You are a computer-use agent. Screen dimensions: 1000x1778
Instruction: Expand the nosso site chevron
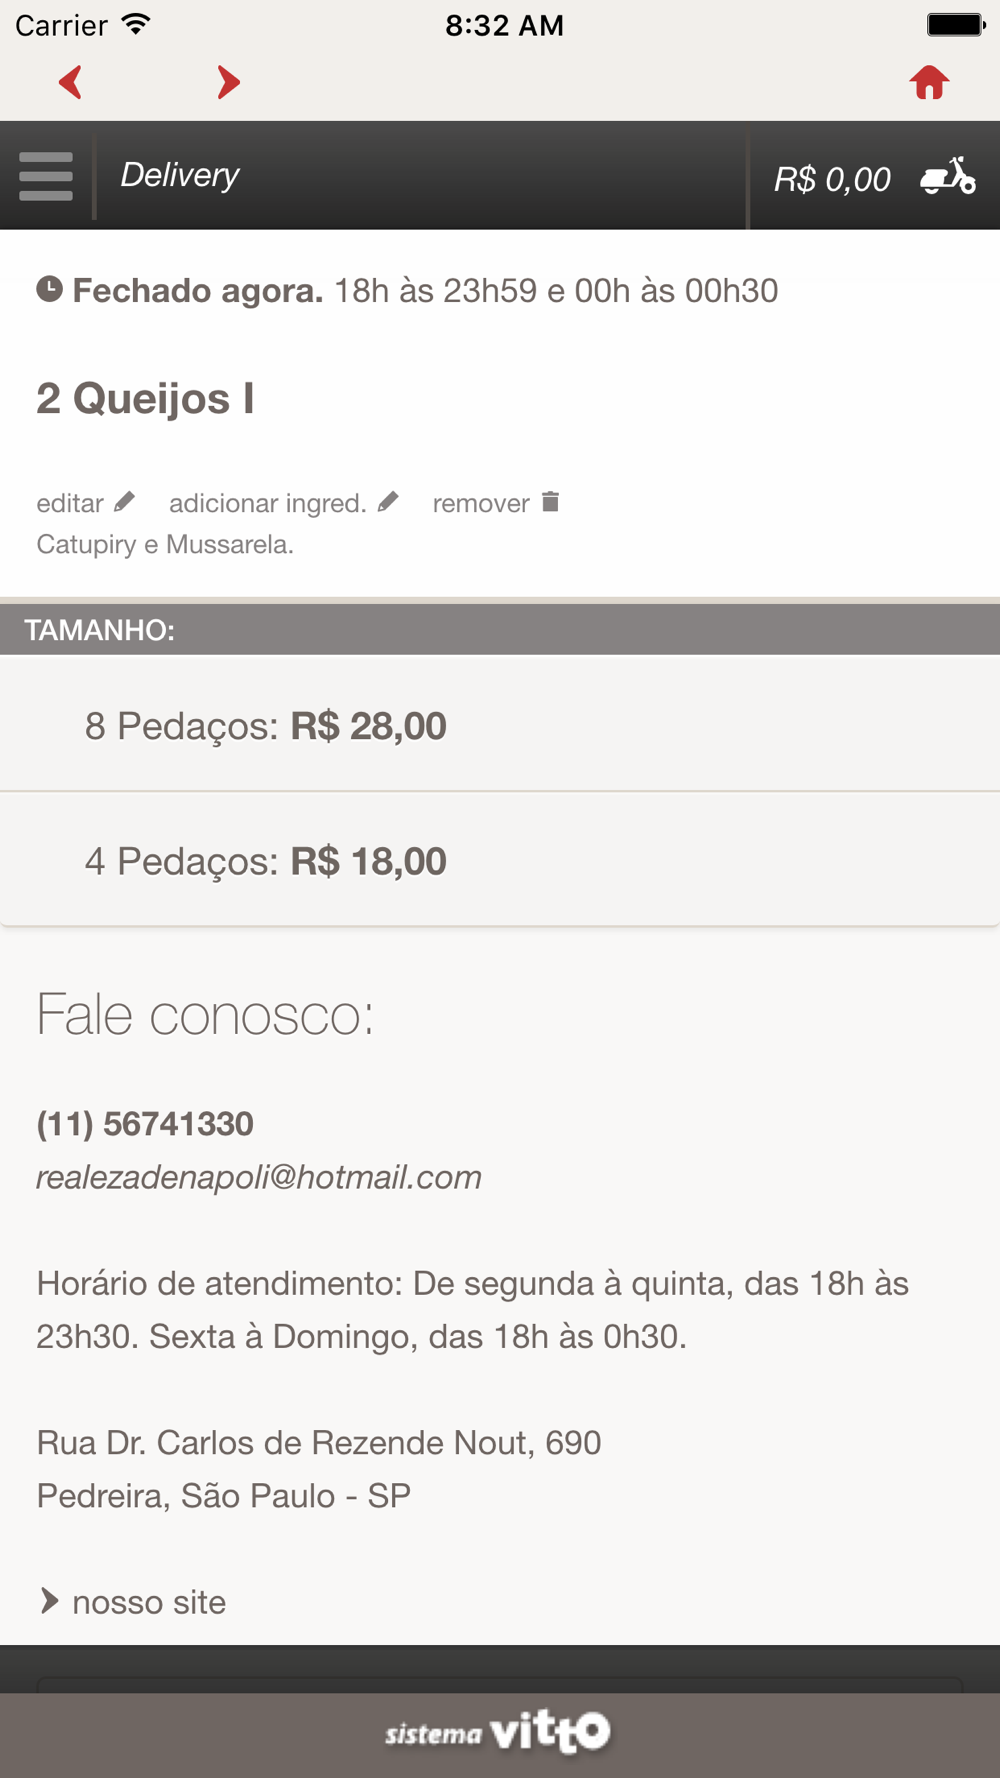pyautogui.click(x=49, y=1601)
